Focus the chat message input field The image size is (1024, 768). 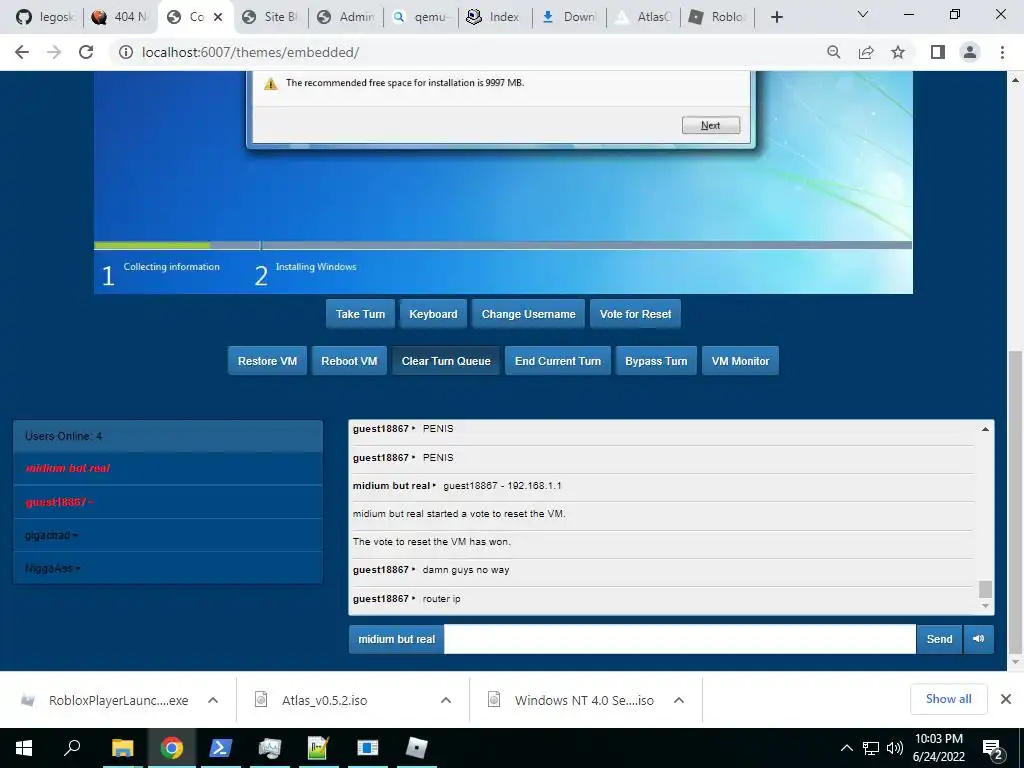[680, 639]
